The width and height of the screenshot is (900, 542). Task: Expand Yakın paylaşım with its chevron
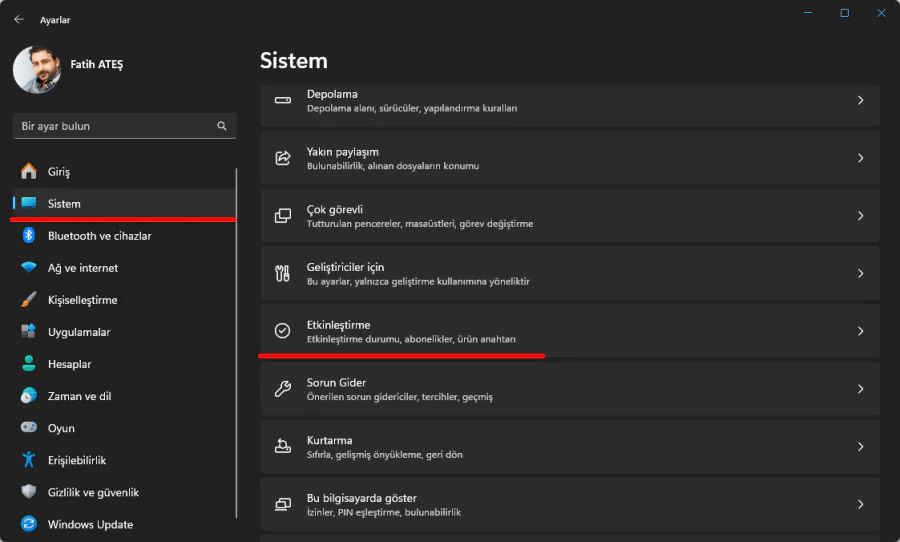860,158
